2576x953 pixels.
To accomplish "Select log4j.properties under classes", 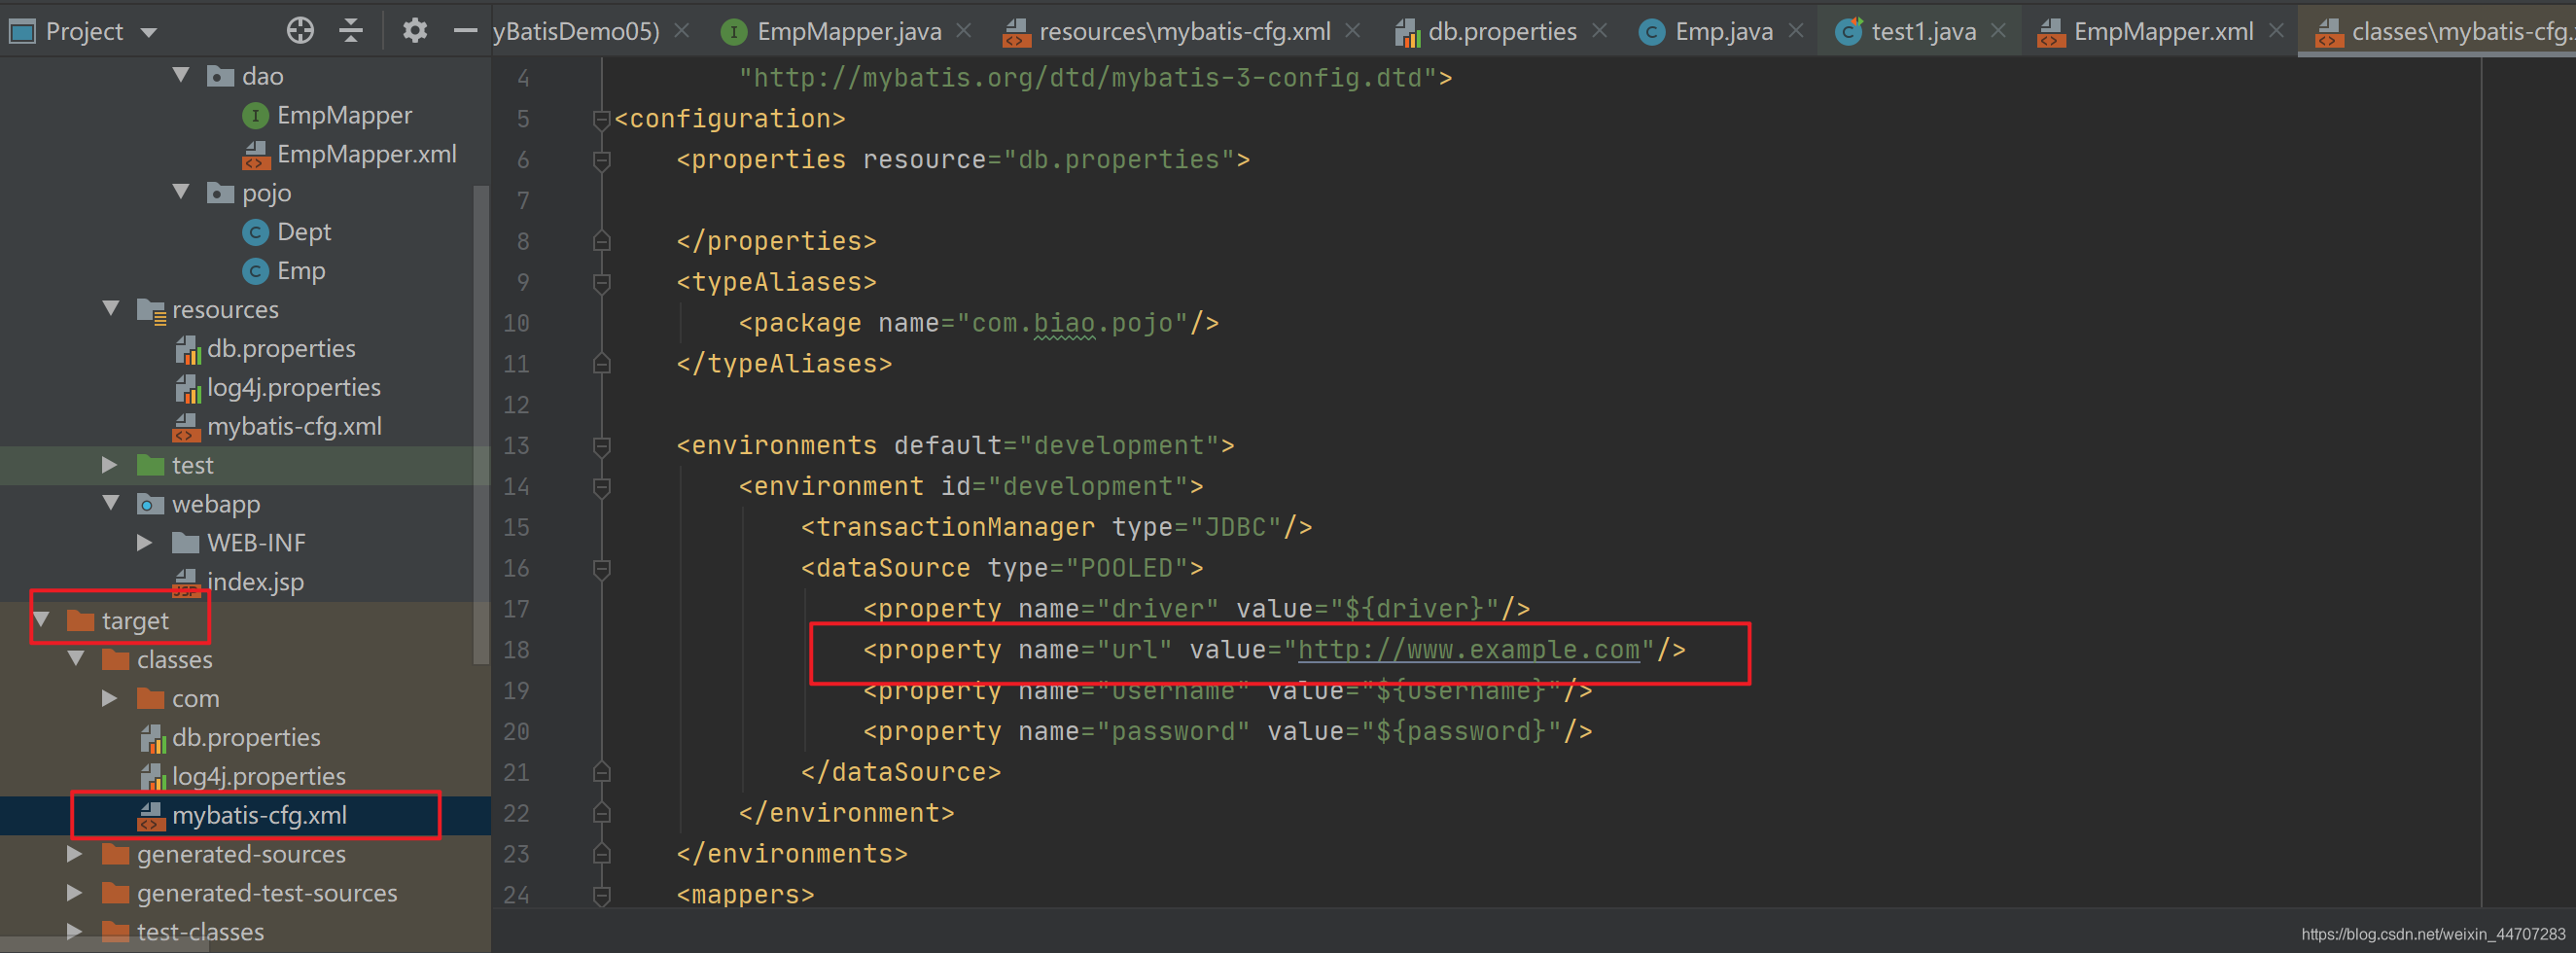I will tap(243, 776).
